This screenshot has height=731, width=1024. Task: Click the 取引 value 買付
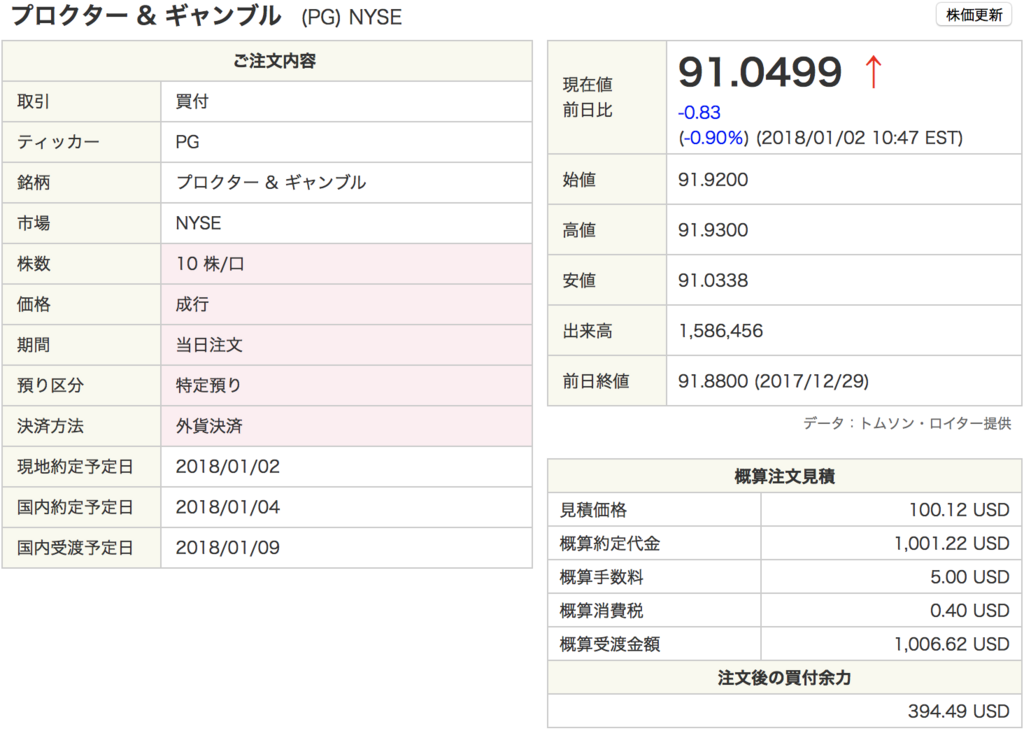pos(192,101)
